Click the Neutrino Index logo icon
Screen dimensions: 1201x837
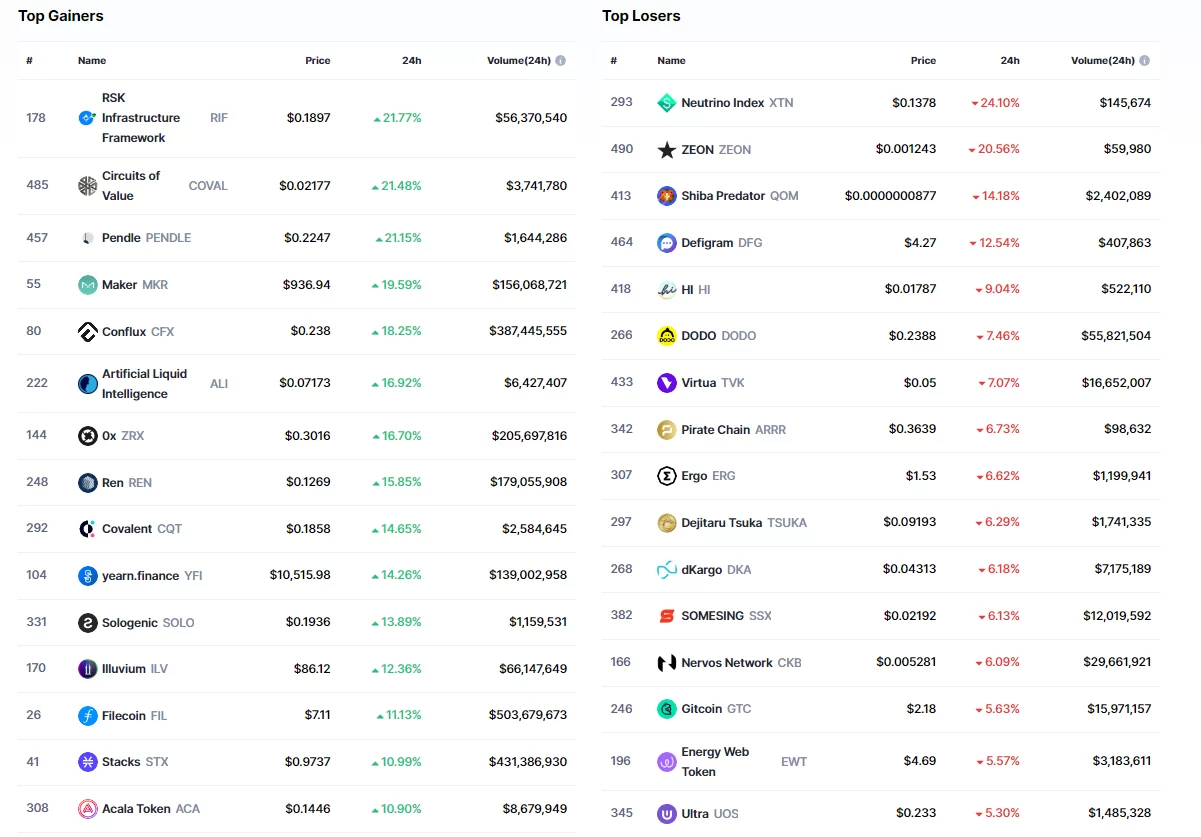click(667, 103)
